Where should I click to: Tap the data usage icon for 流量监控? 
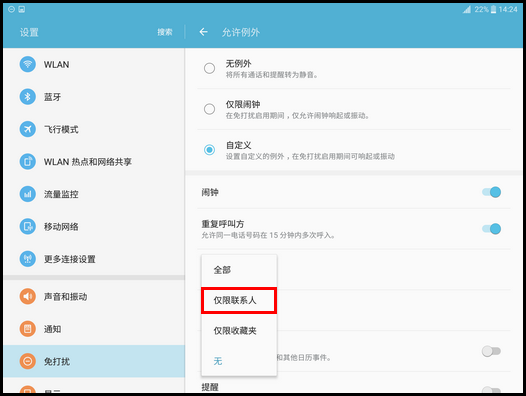coord(28,194)
